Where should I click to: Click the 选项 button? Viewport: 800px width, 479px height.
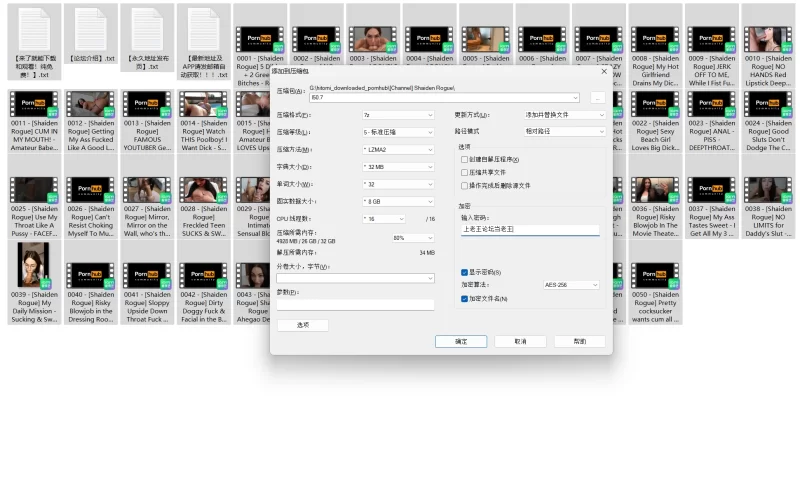(x=303, y=325)
